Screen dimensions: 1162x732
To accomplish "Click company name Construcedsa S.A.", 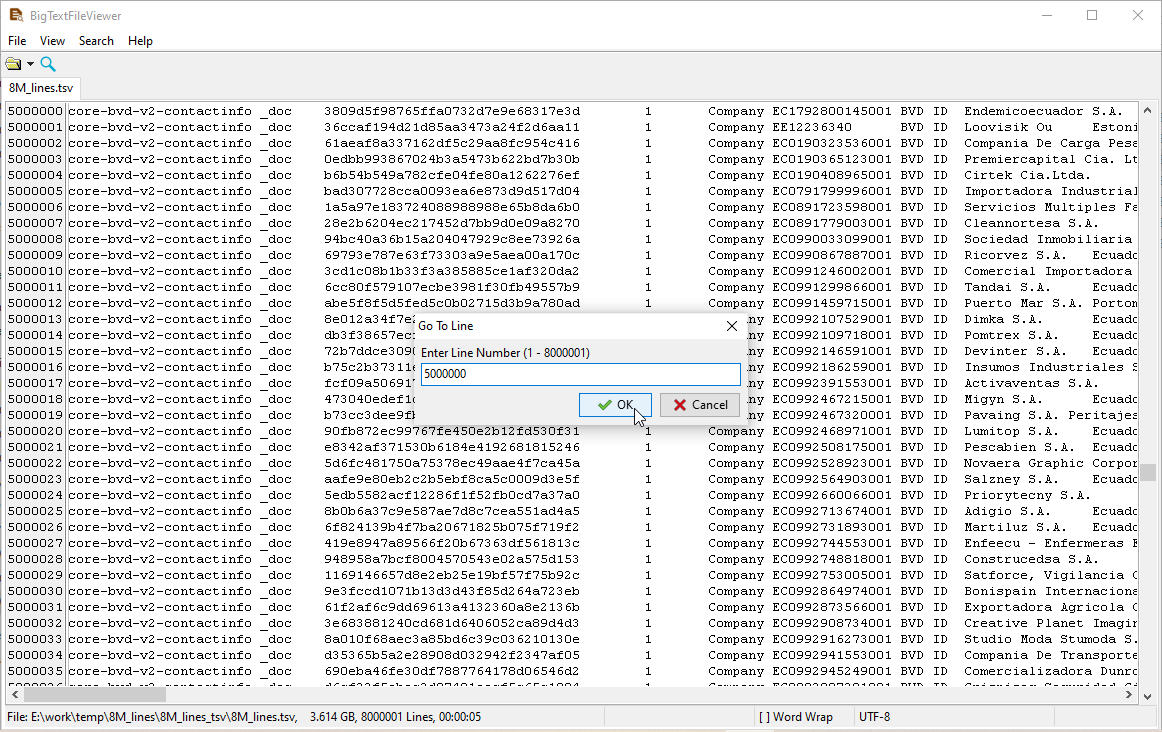I will coord(1031,559).
